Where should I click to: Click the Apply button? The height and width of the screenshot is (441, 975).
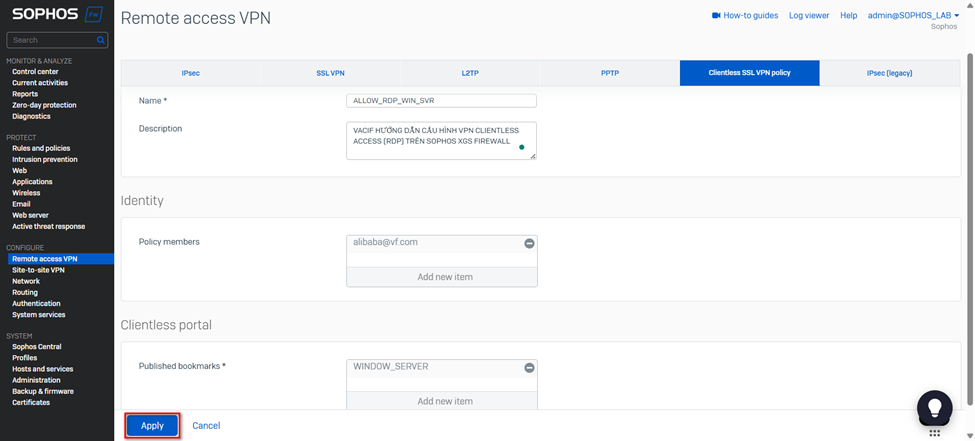[152, 426]
